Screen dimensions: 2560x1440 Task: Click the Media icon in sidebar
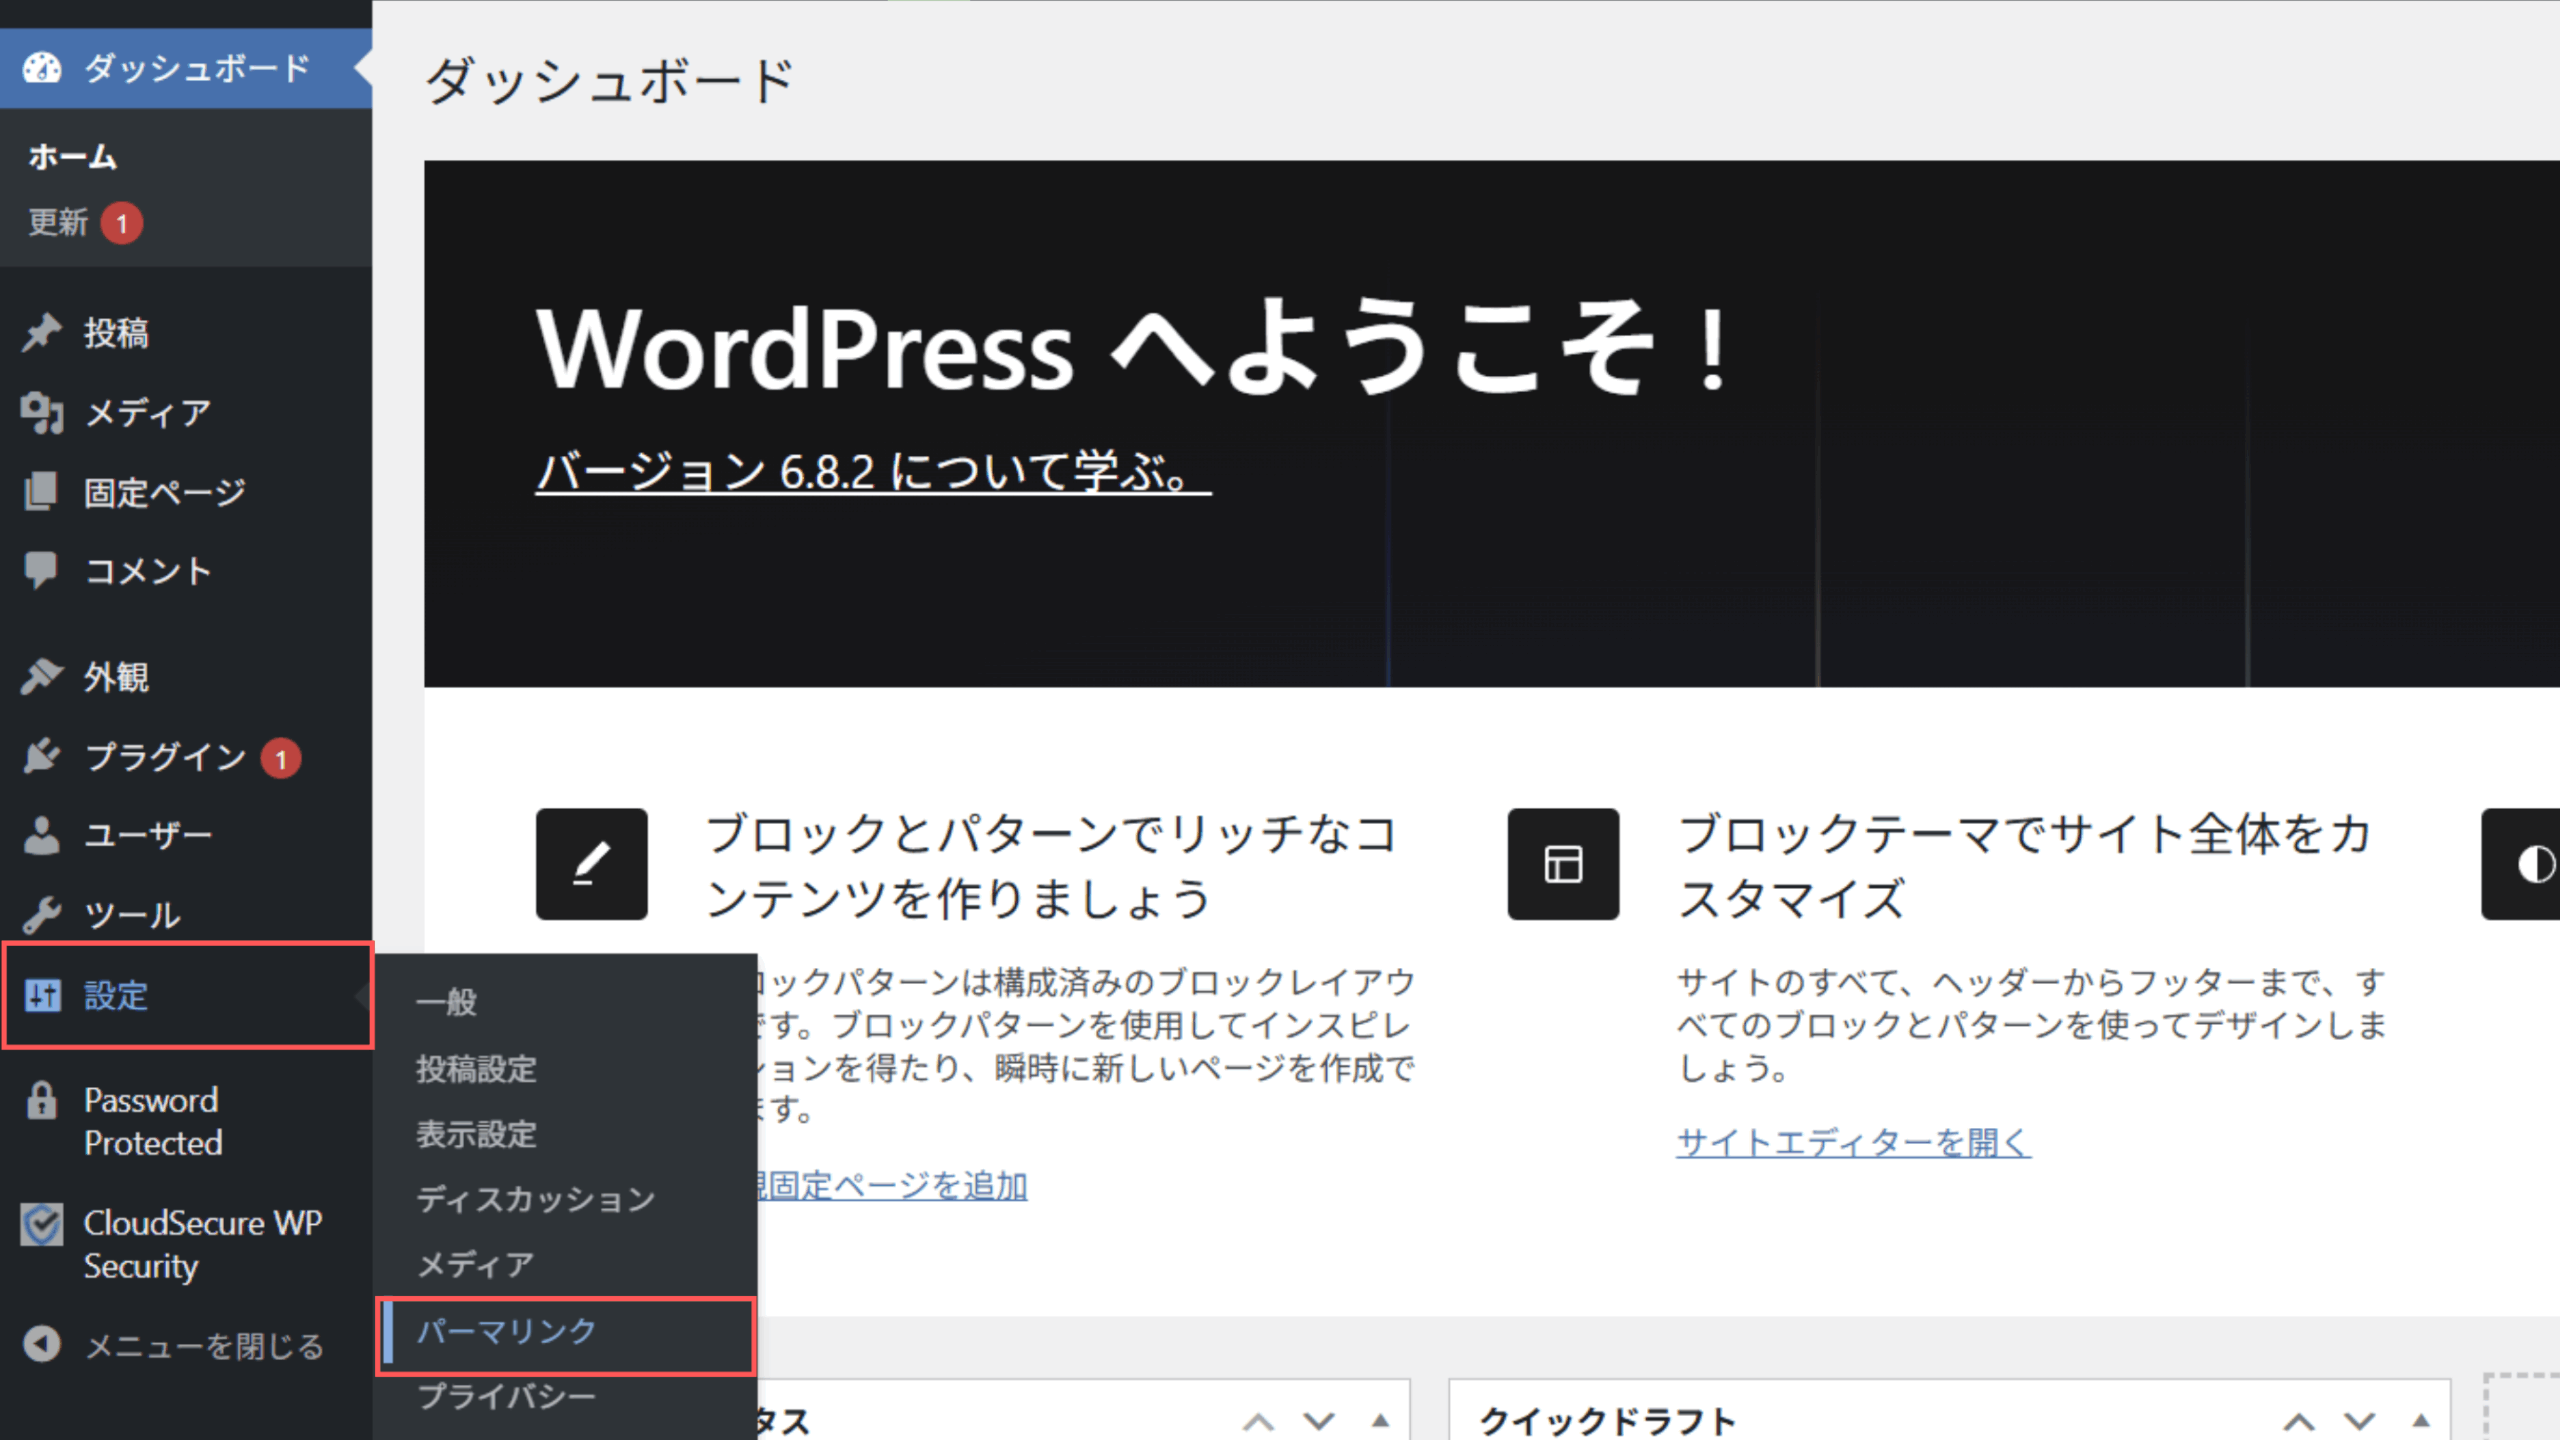(x=42, y=413)
